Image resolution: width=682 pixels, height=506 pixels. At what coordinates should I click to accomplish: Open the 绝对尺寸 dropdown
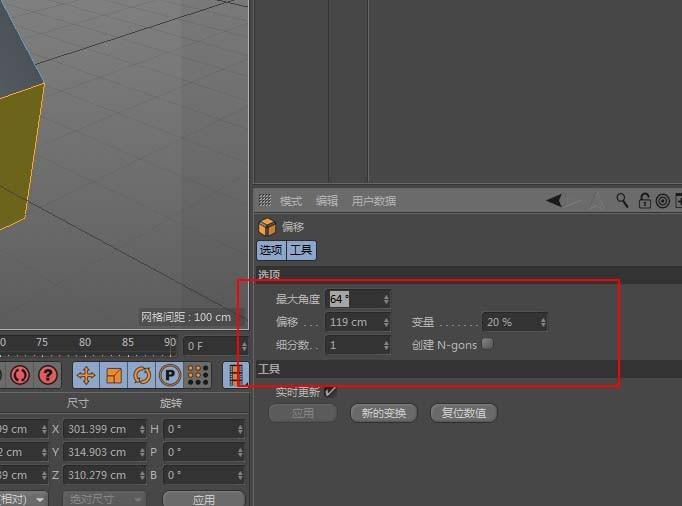(104, 499)
